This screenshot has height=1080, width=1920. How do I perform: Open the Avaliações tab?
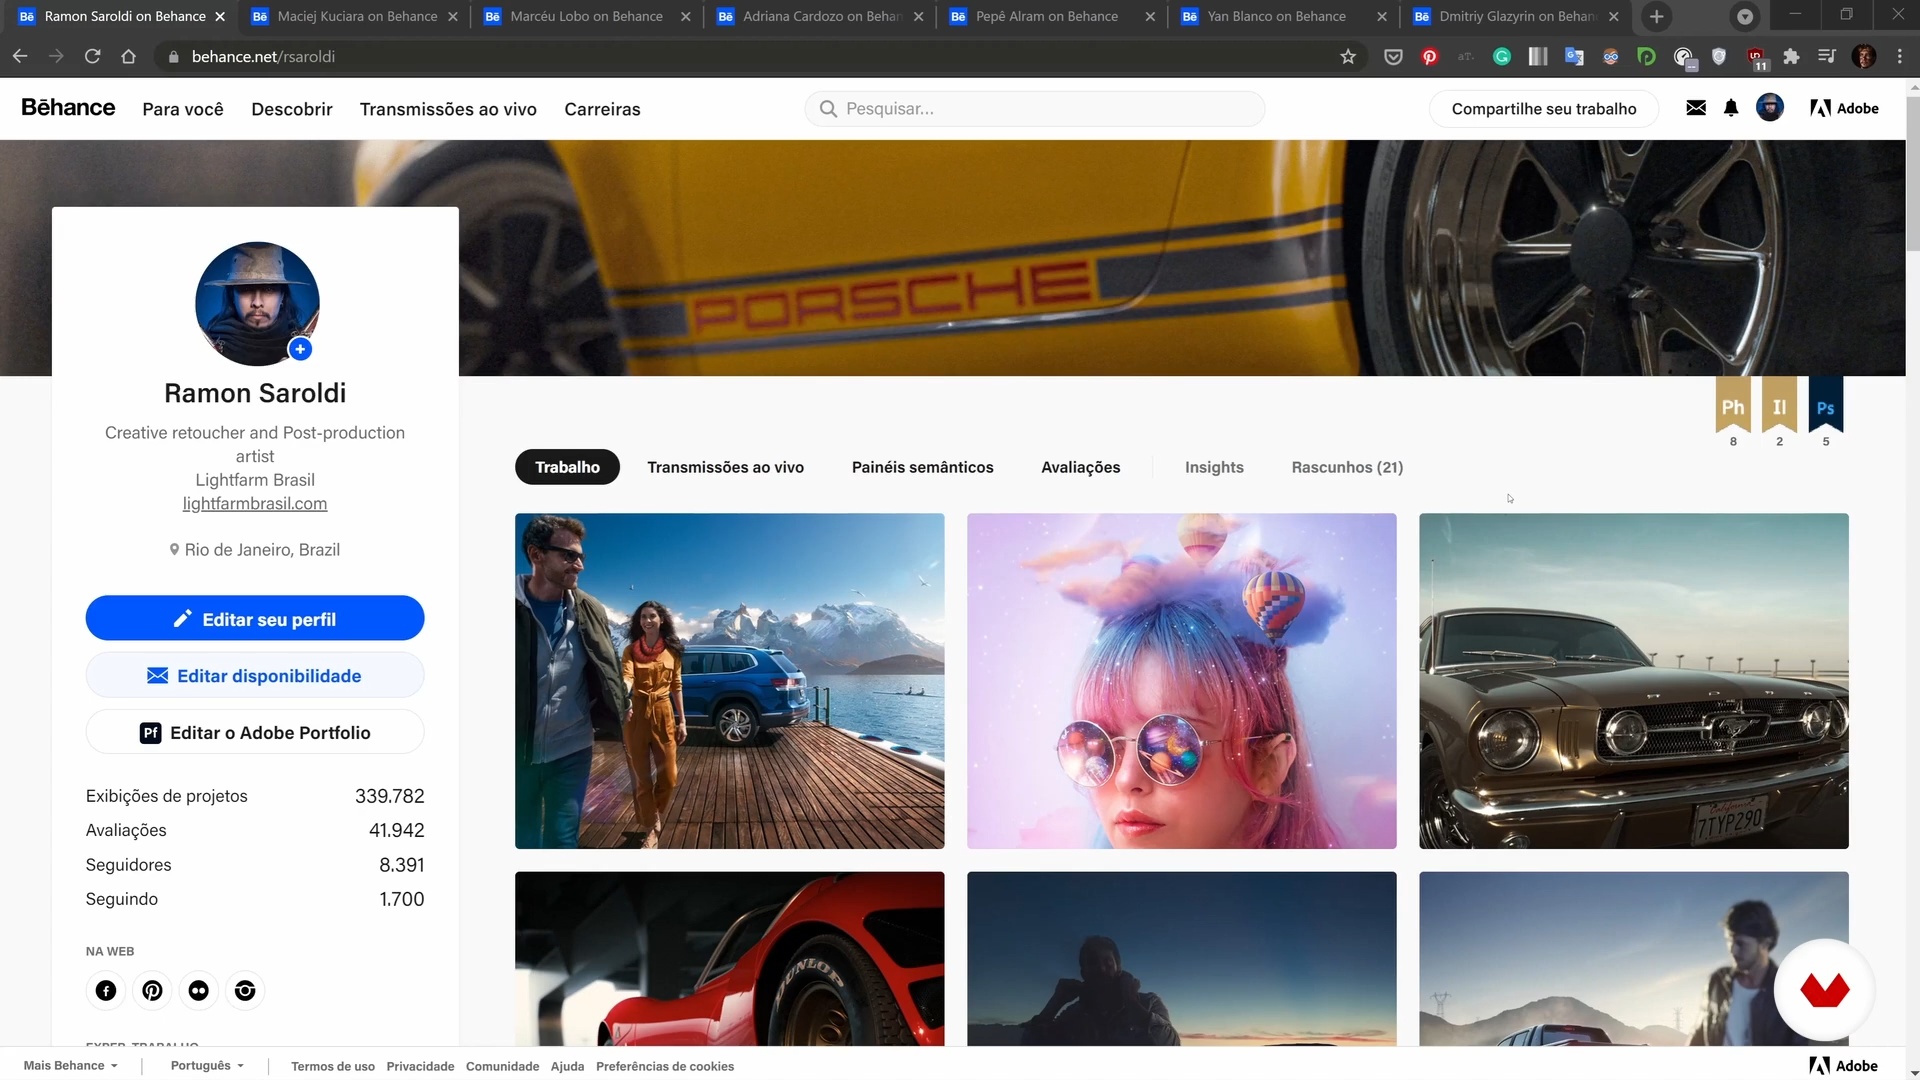1080,467
